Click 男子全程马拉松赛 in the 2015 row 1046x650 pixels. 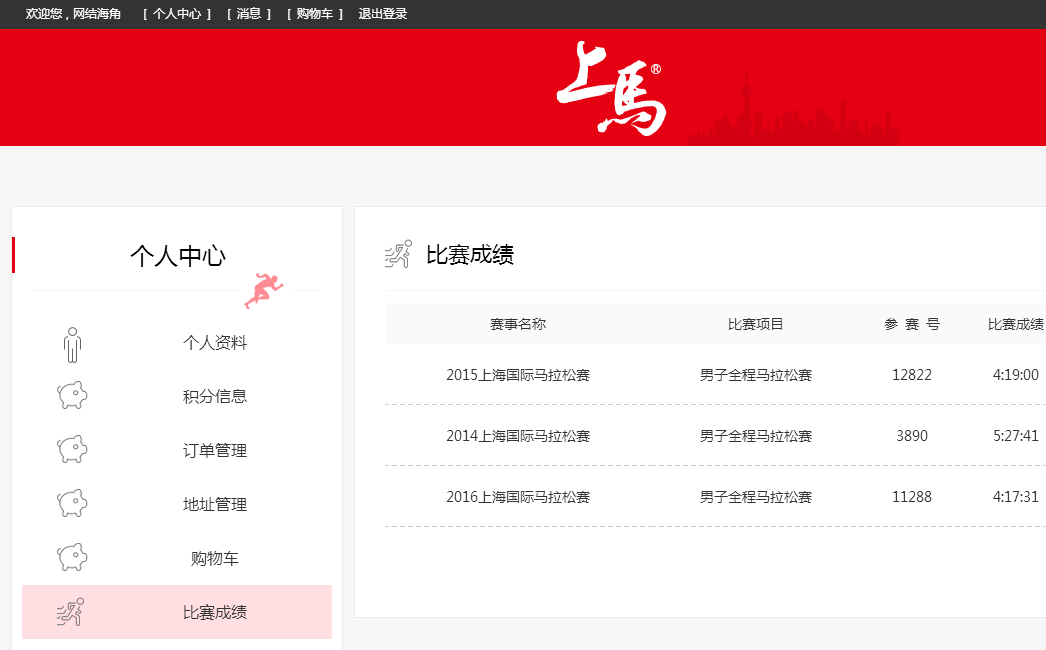click(x=756, y=375)
